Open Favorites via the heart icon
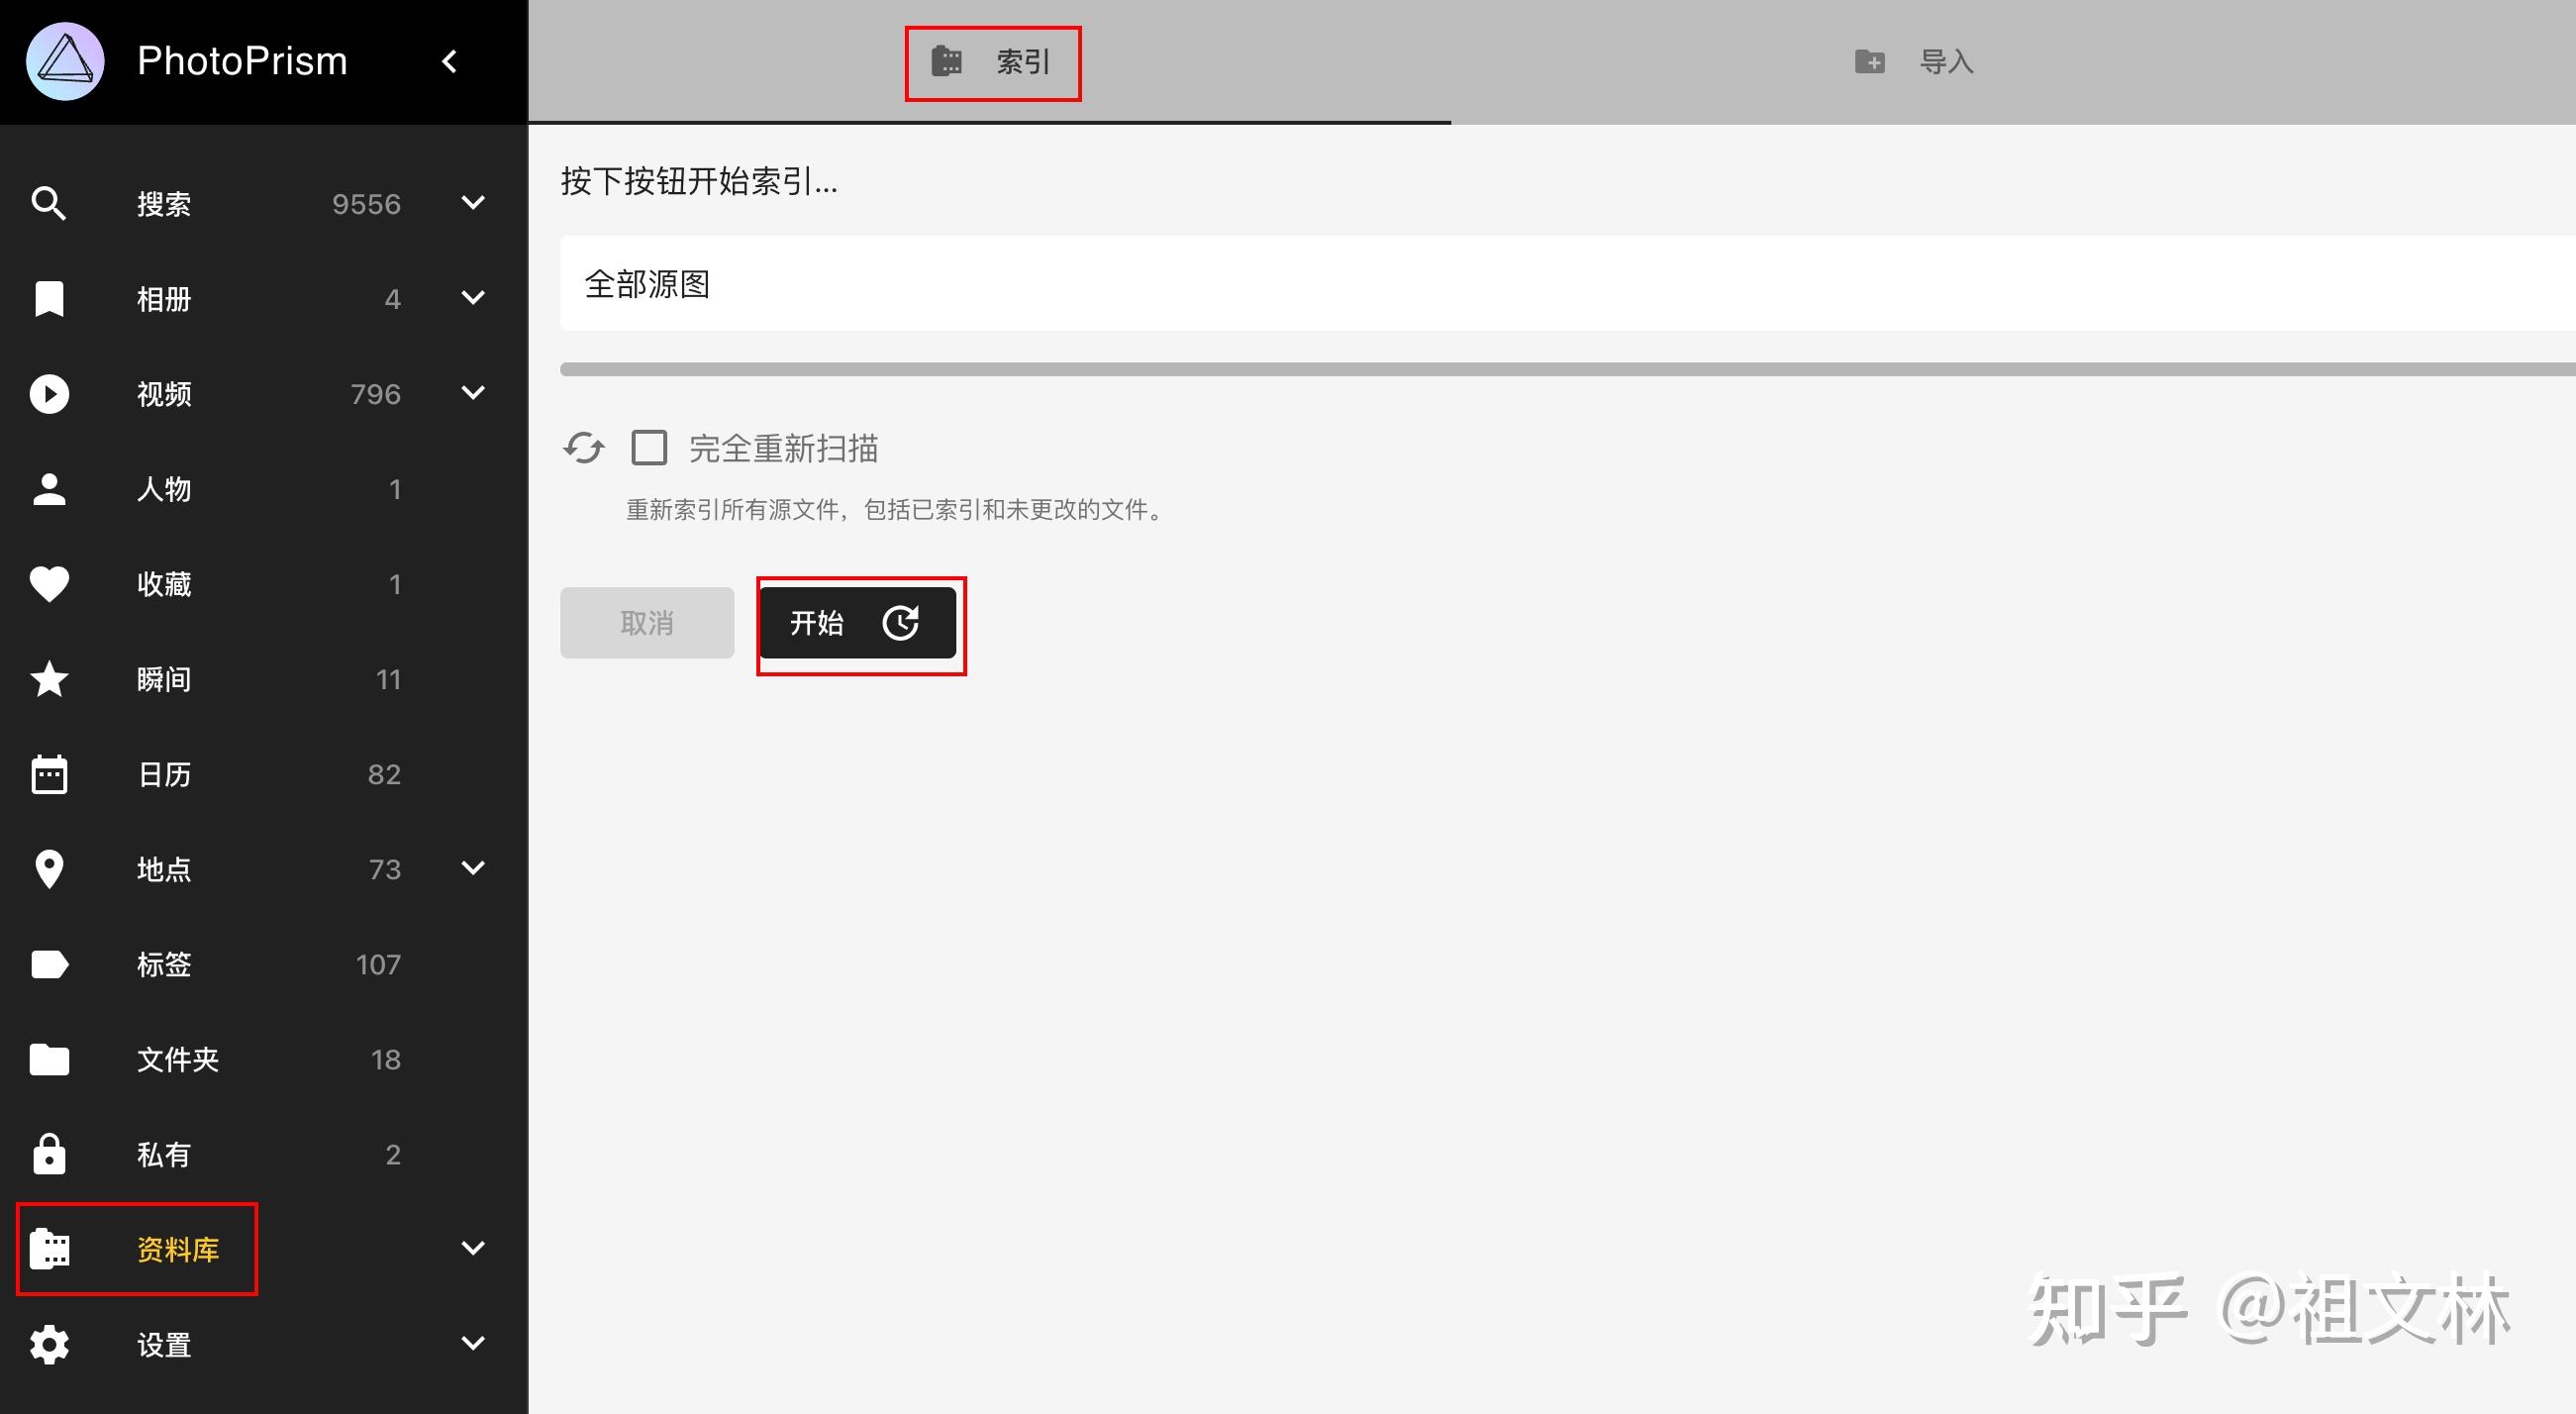This screenshot has width=2576, height=1414. pos(49,584)
